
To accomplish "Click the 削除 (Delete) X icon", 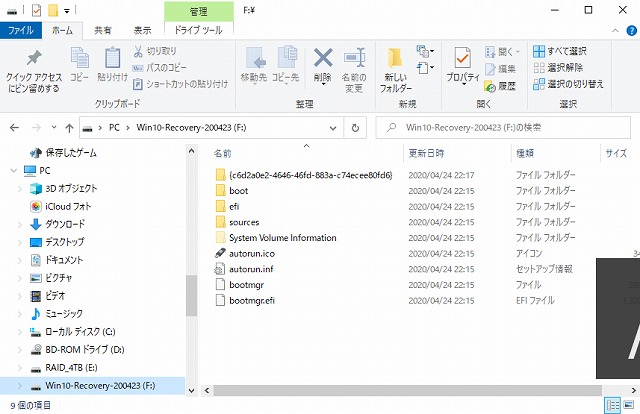I will click(x=323, y=65).
